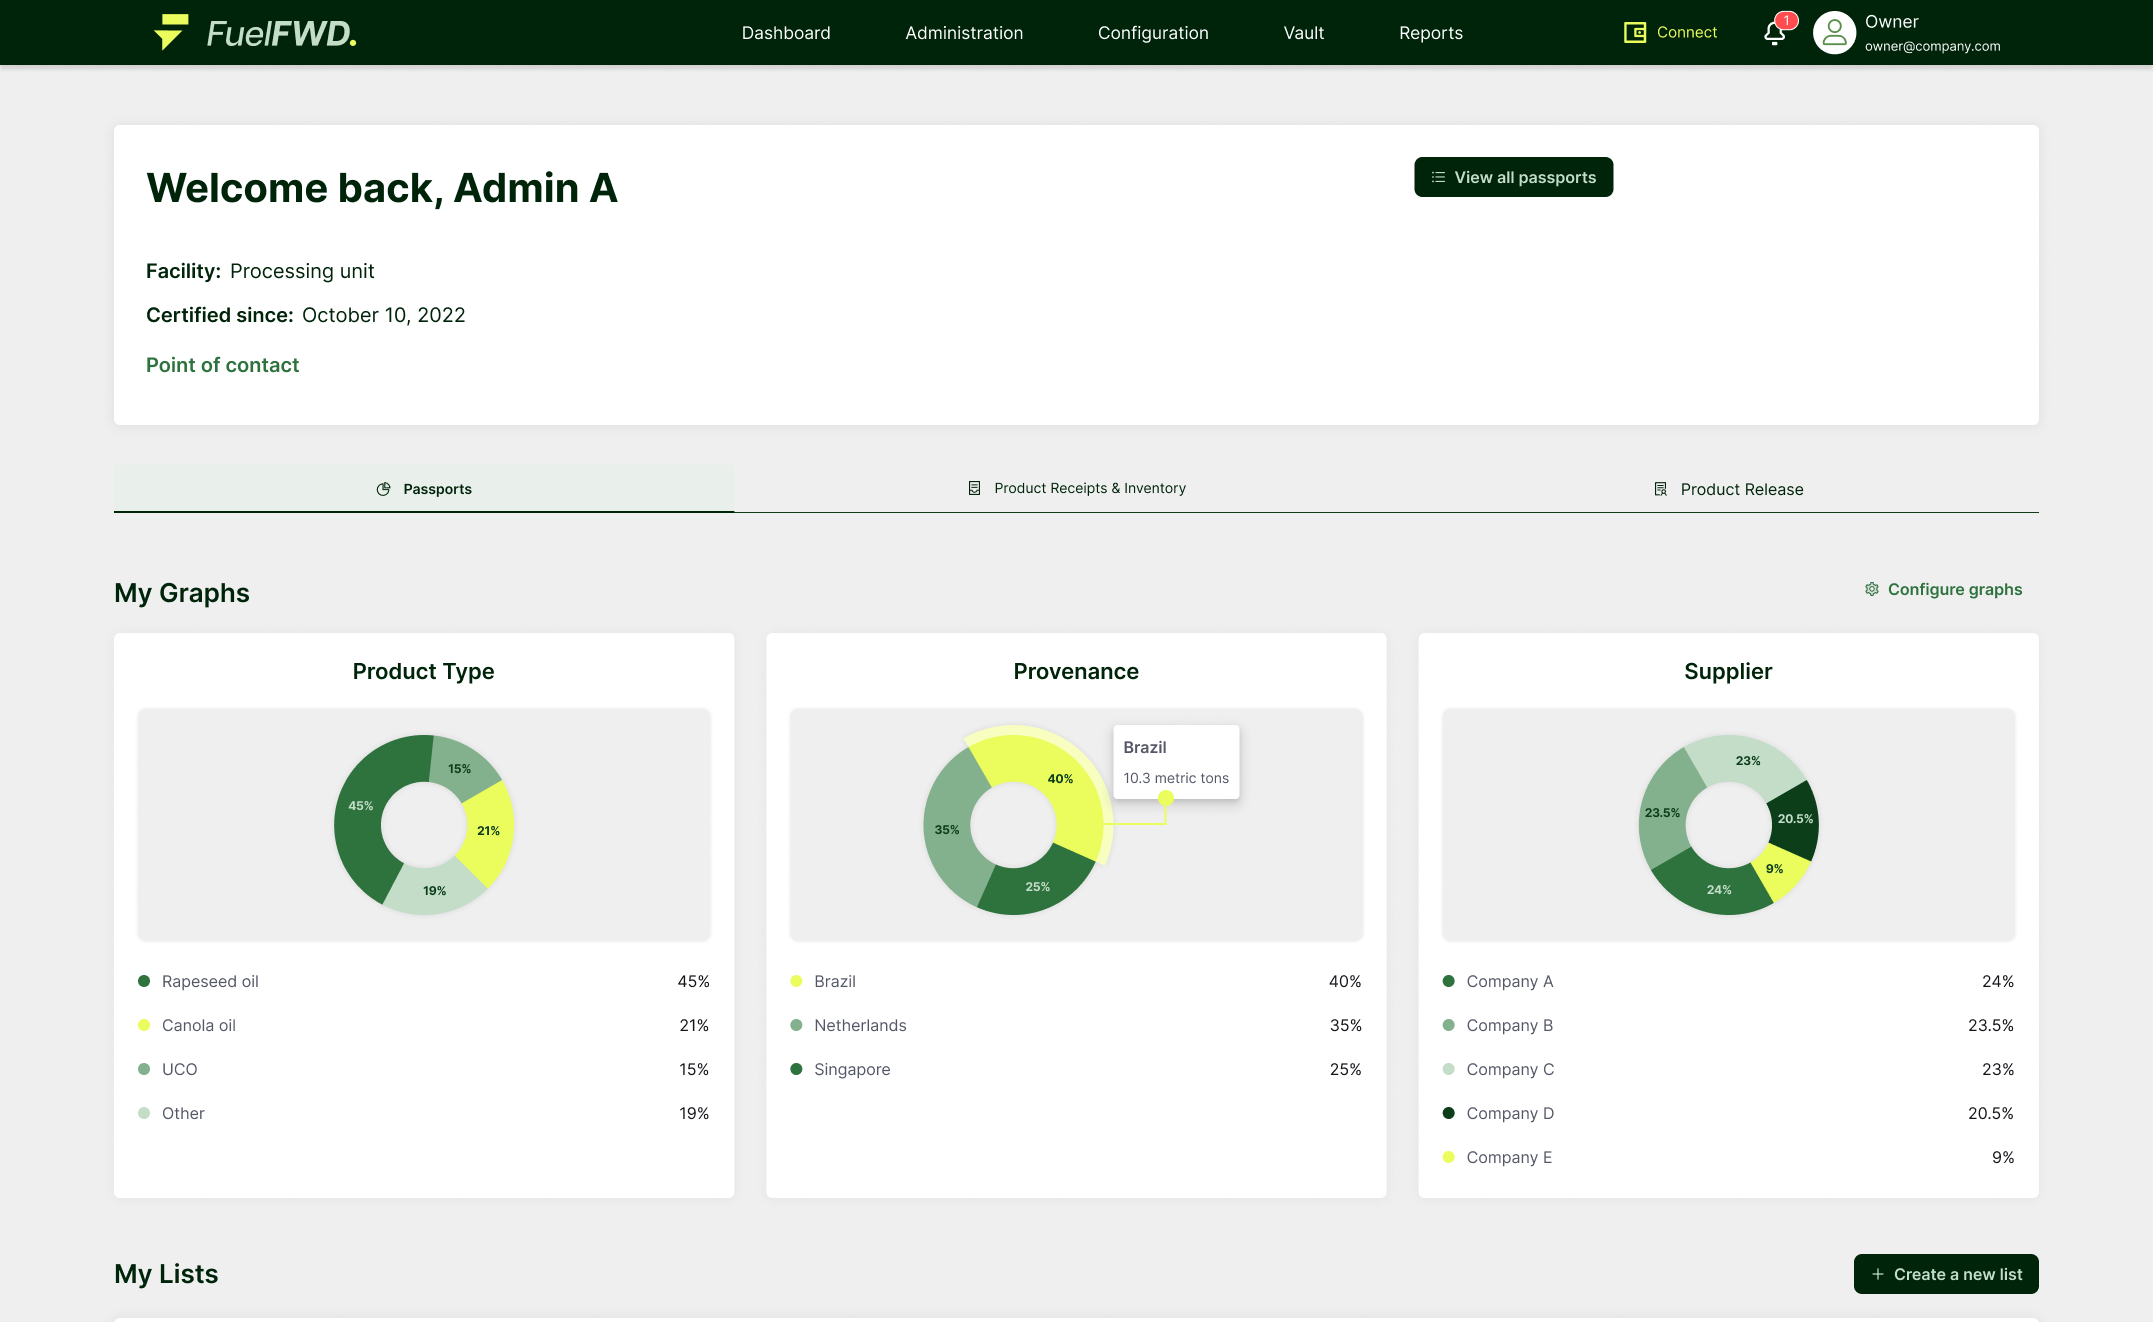
Task: Open the notifications bell
Action: point(1774,34)
